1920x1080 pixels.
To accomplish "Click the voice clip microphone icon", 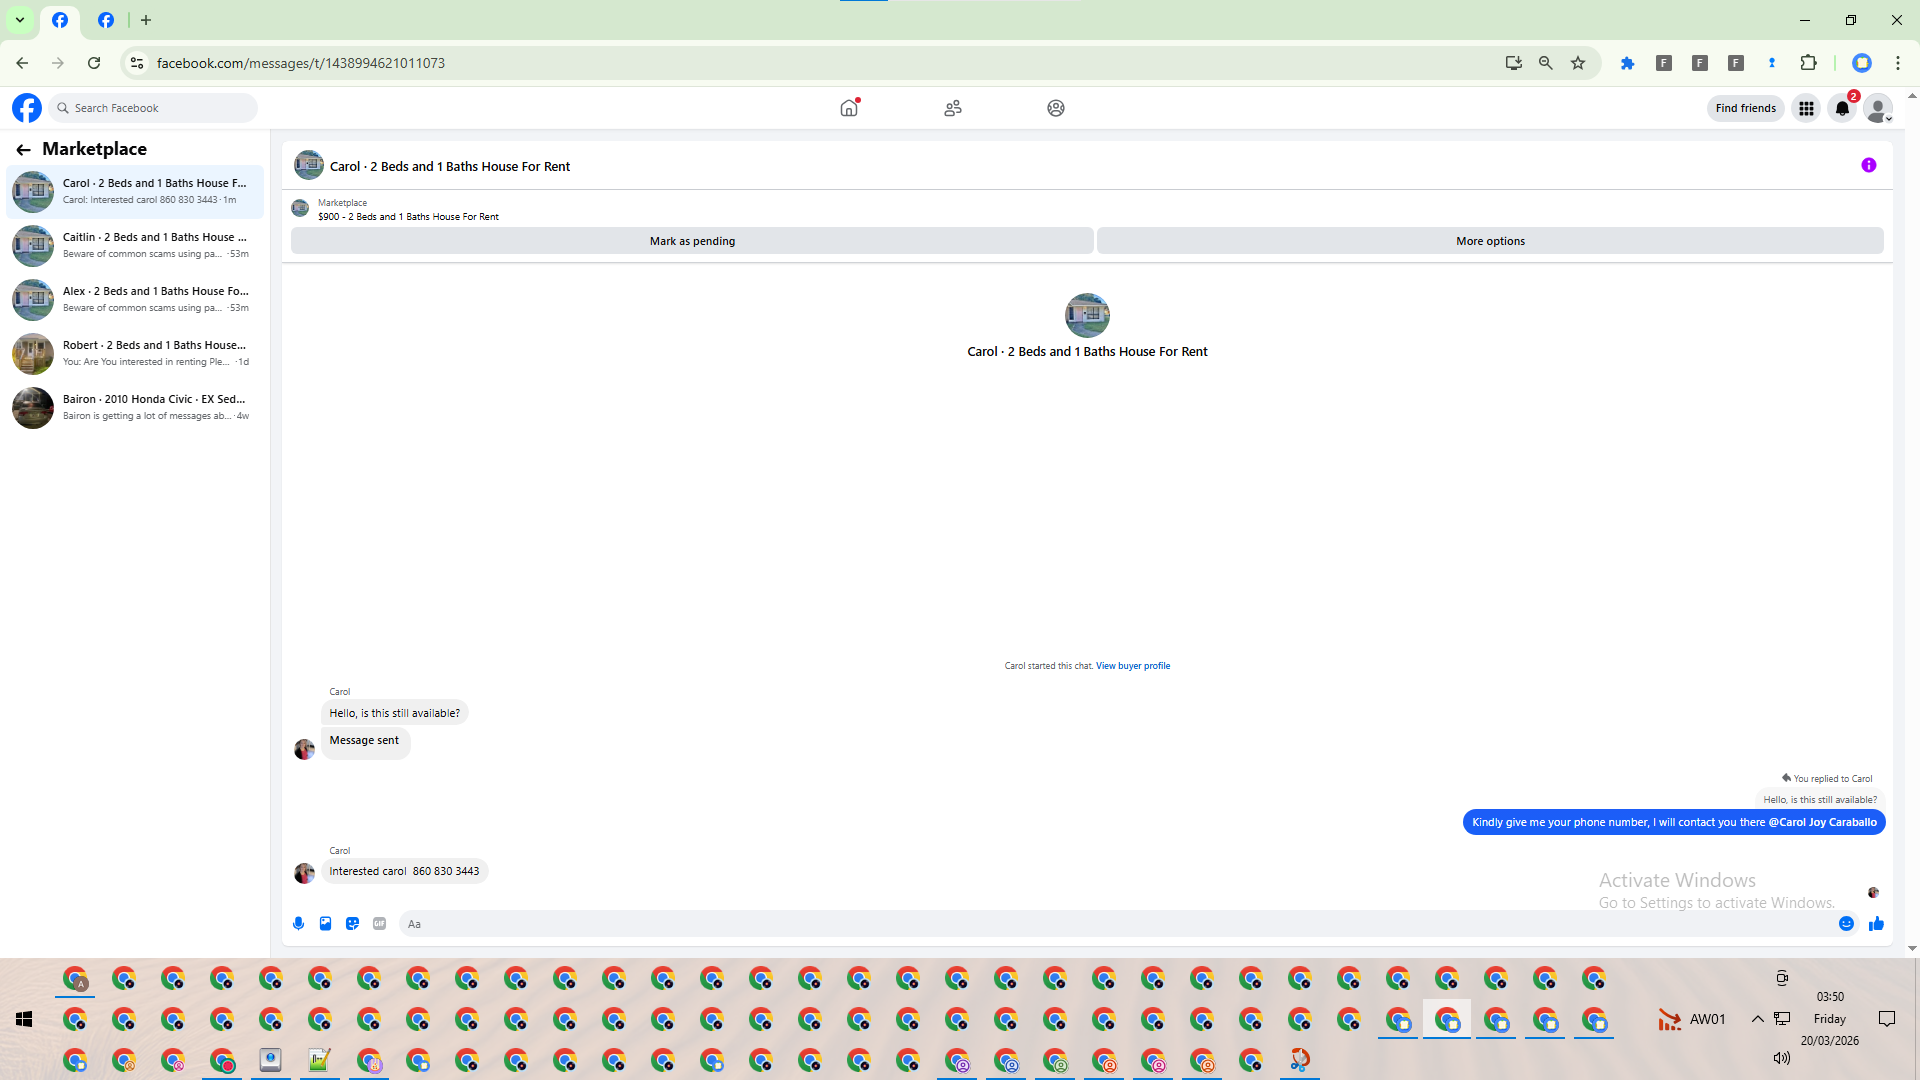I will coord(298,924).
